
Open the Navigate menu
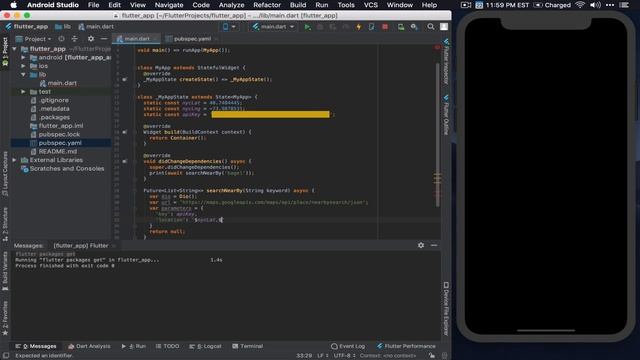pyautogui.click(x=169, y=5)
